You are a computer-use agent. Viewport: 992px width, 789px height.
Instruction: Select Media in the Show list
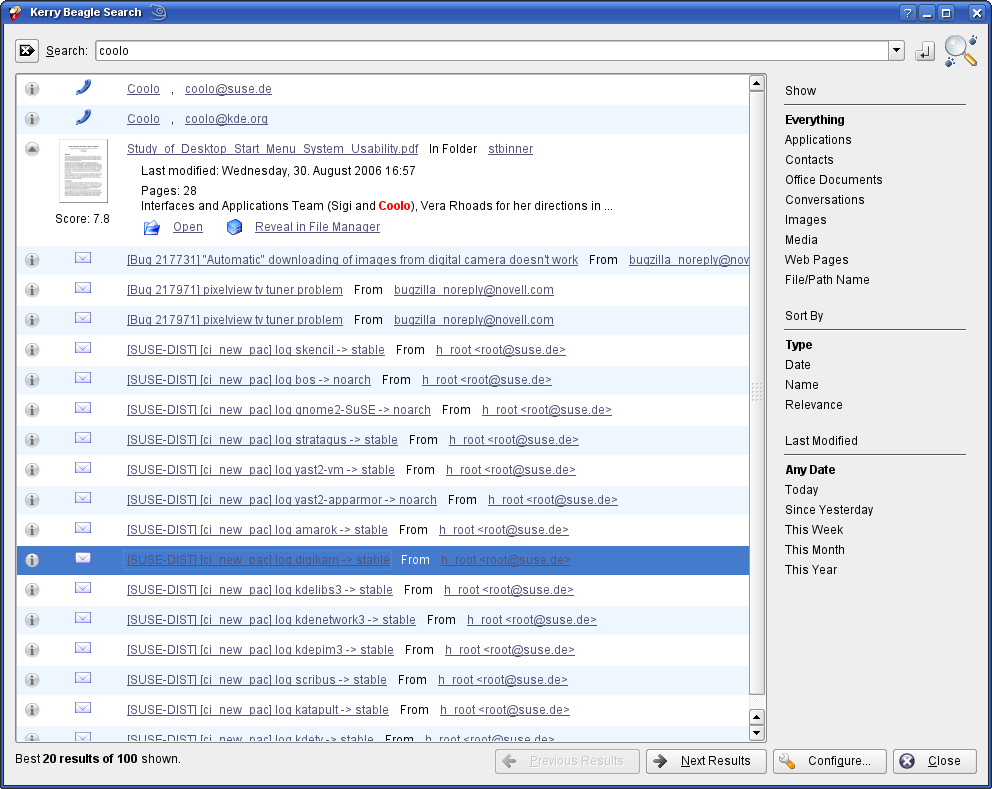[x=801, y=240]
